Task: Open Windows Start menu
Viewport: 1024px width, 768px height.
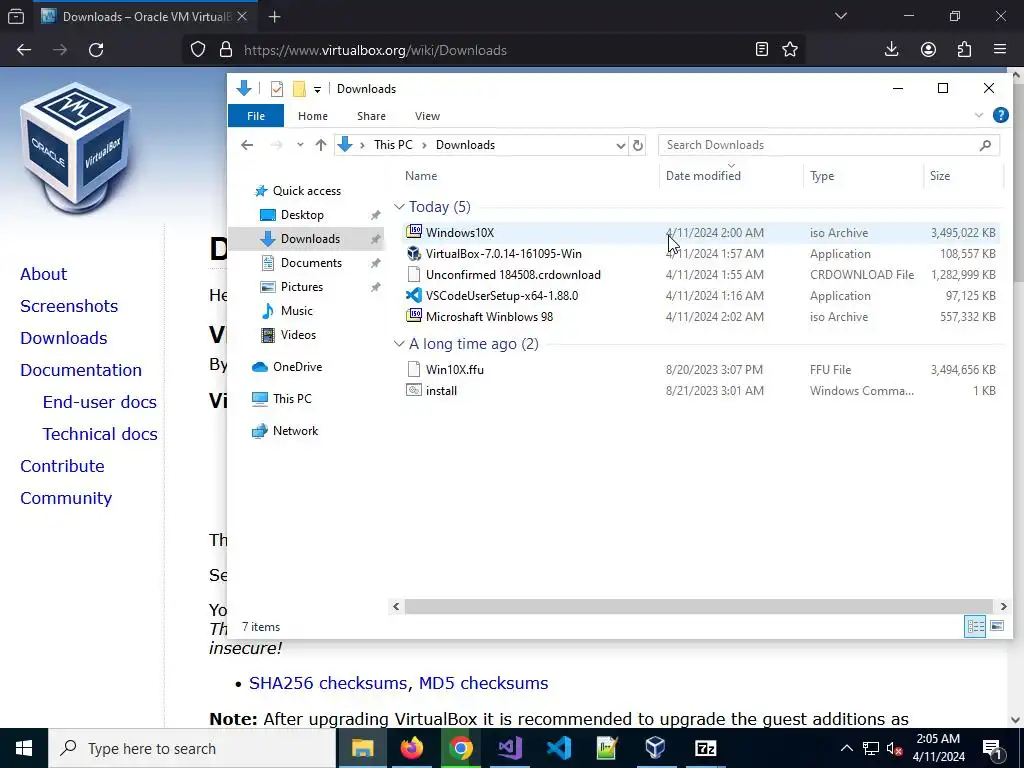Action: 24,748
